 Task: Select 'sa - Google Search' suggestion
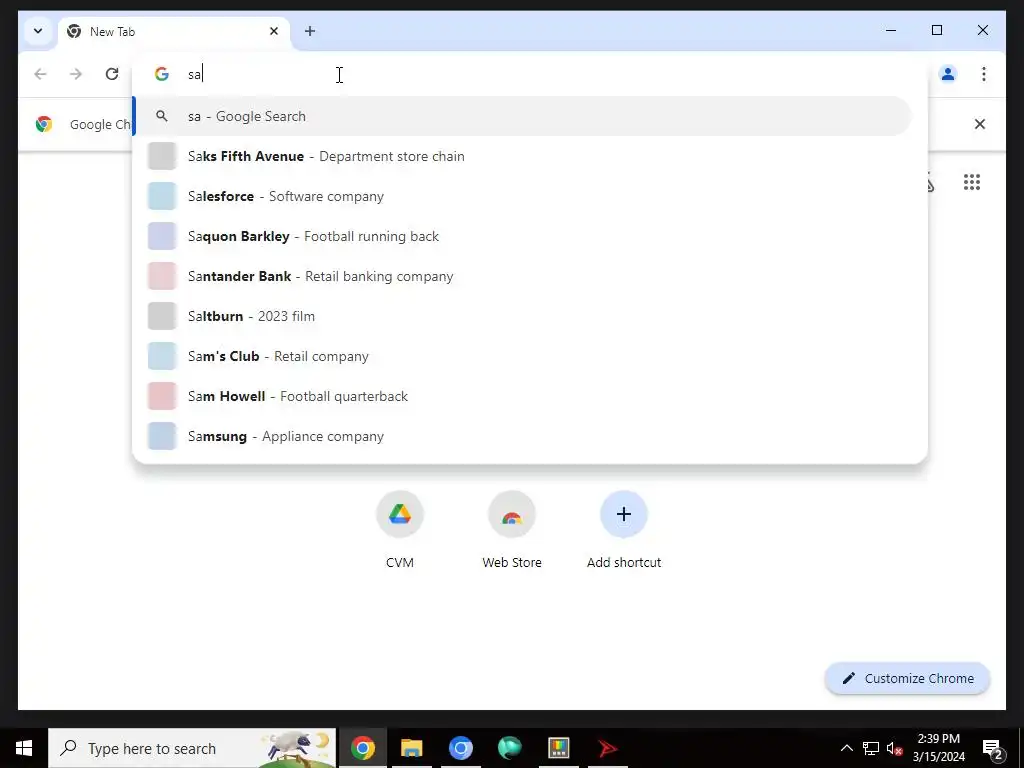(x=522, y=116)
